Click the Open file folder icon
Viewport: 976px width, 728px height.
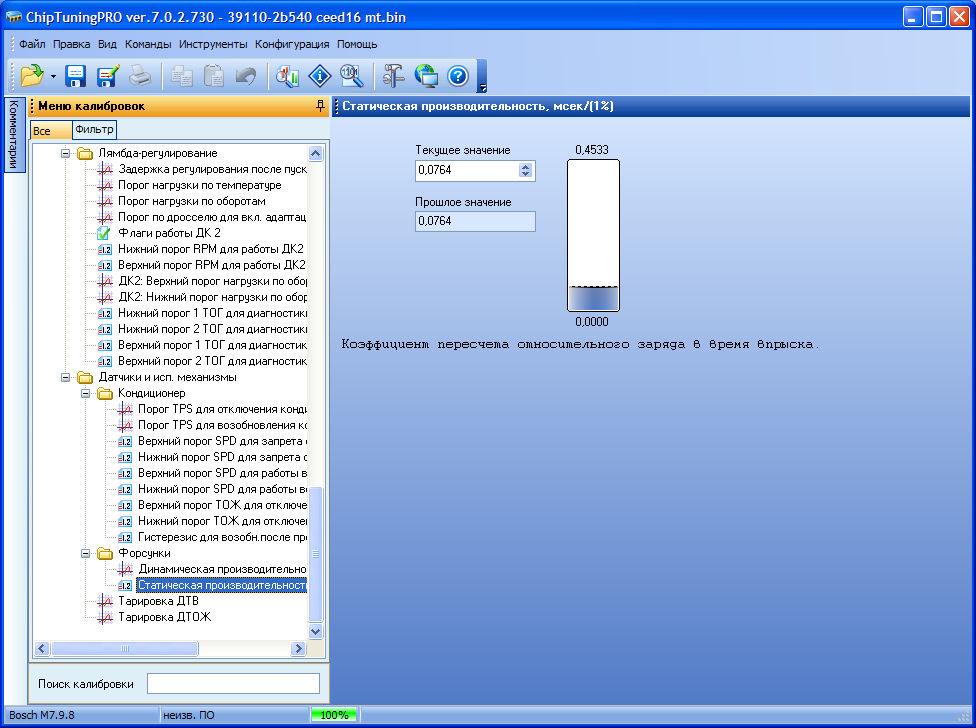pyautogui.click(x=32, y=76)
